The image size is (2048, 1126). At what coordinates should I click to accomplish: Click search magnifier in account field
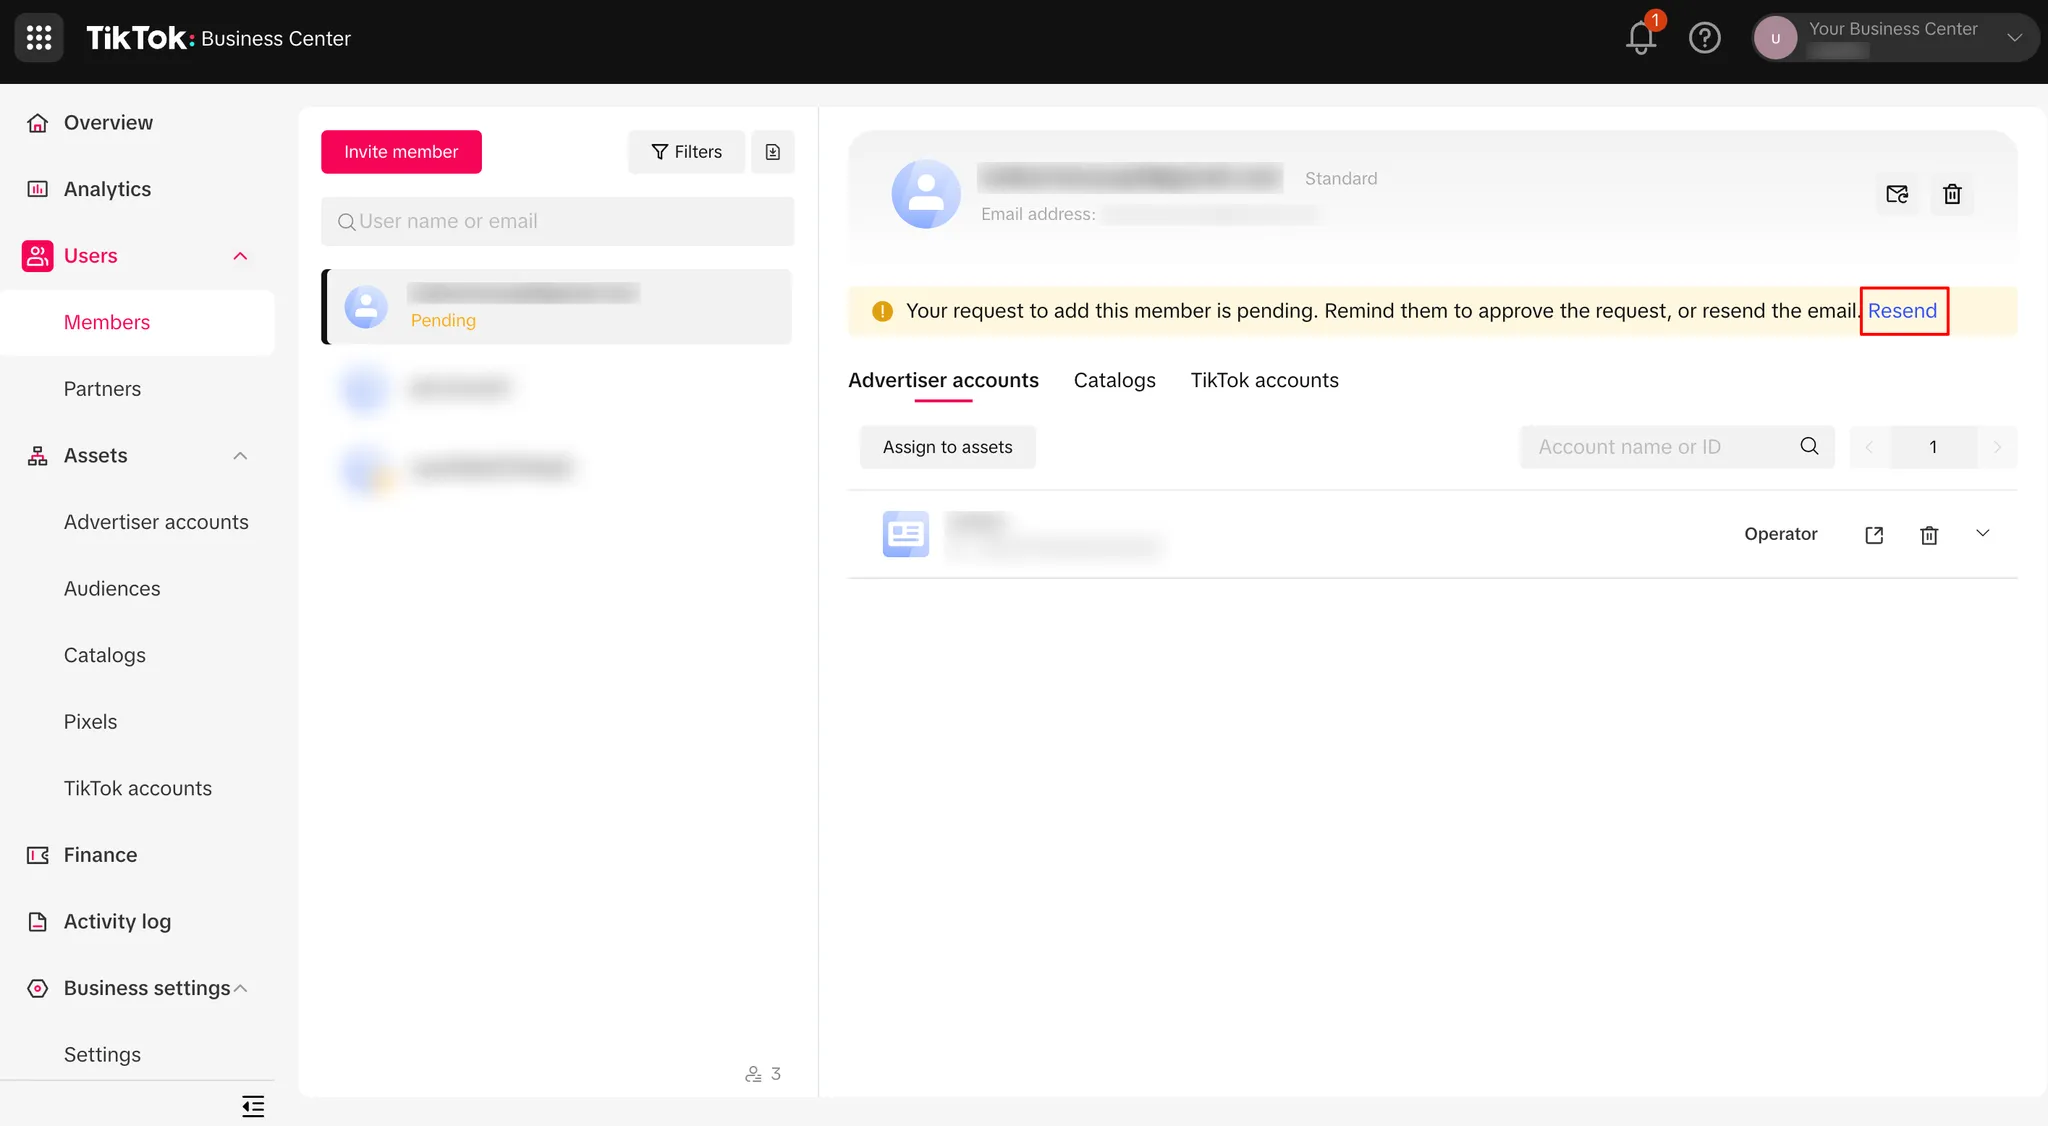1809,446
